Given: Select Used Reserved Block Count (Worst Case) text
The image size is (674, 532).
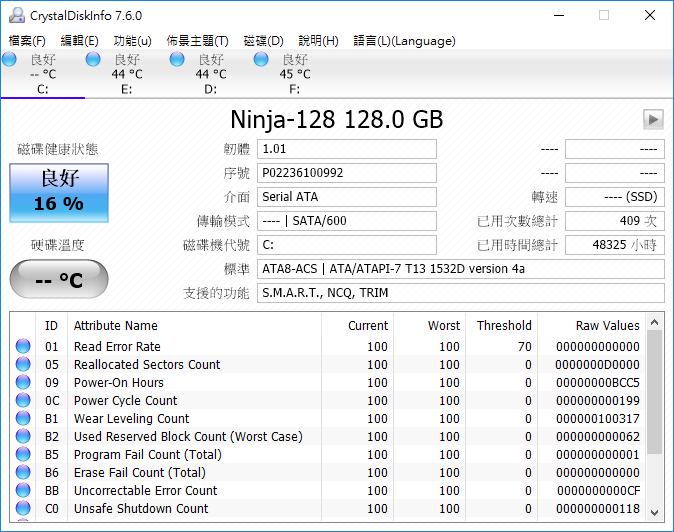Looking at the screenshot, I should [x=188, y=437].
